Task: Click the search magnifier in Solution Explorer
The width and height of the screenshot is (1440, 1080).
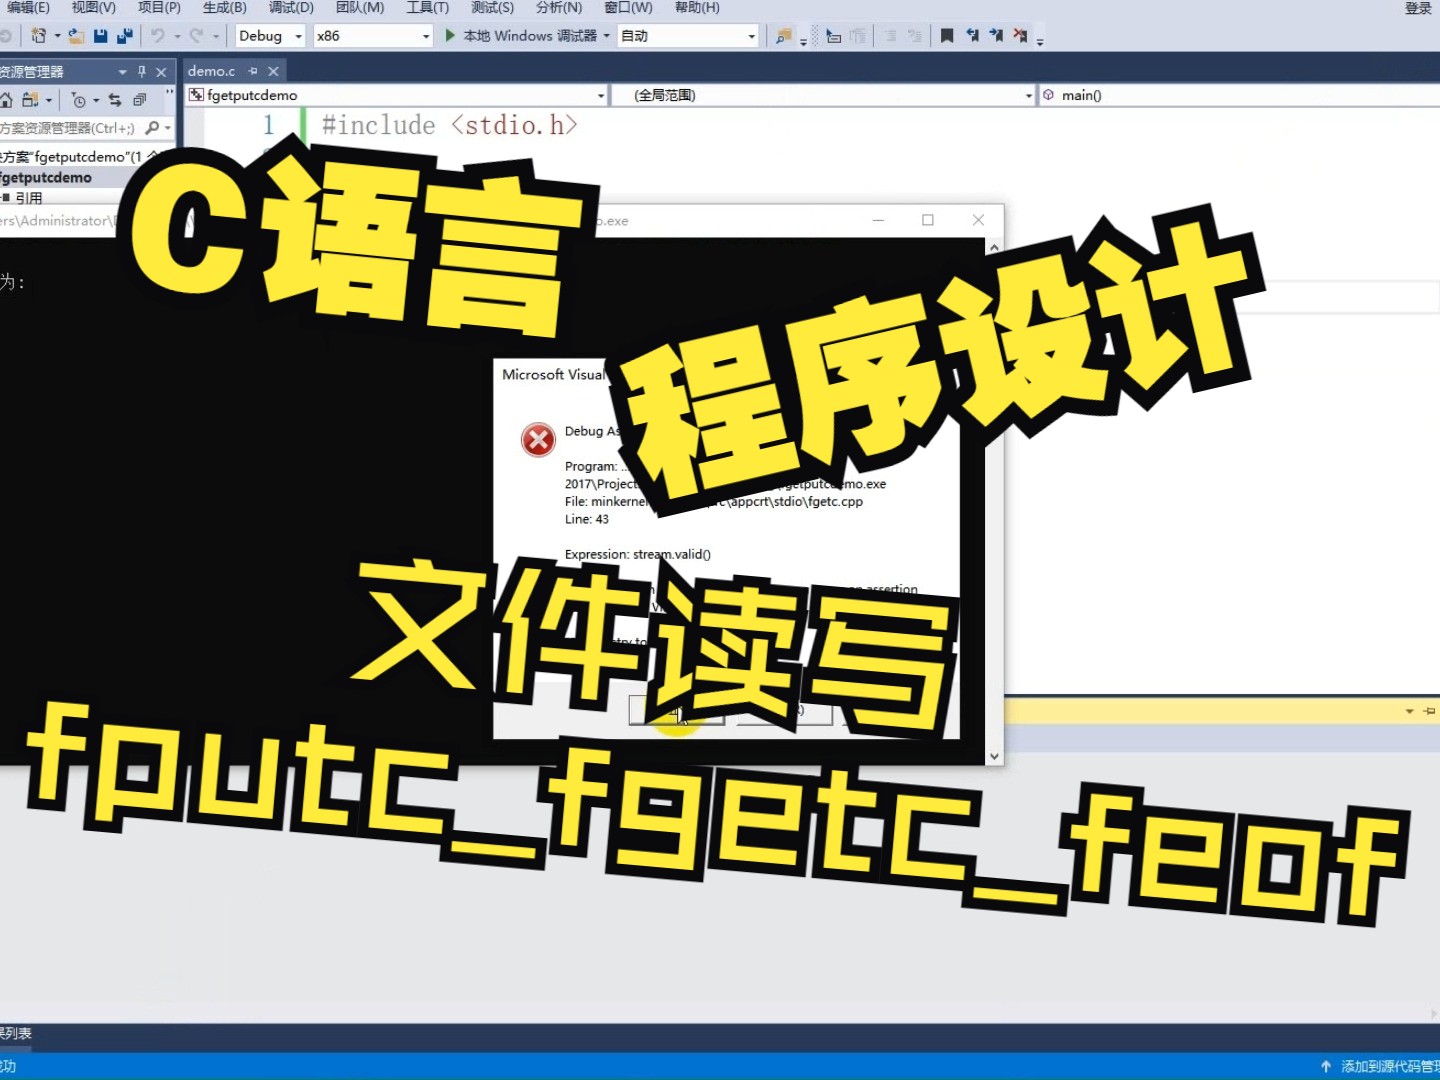Action: click(x=152, y=128)
